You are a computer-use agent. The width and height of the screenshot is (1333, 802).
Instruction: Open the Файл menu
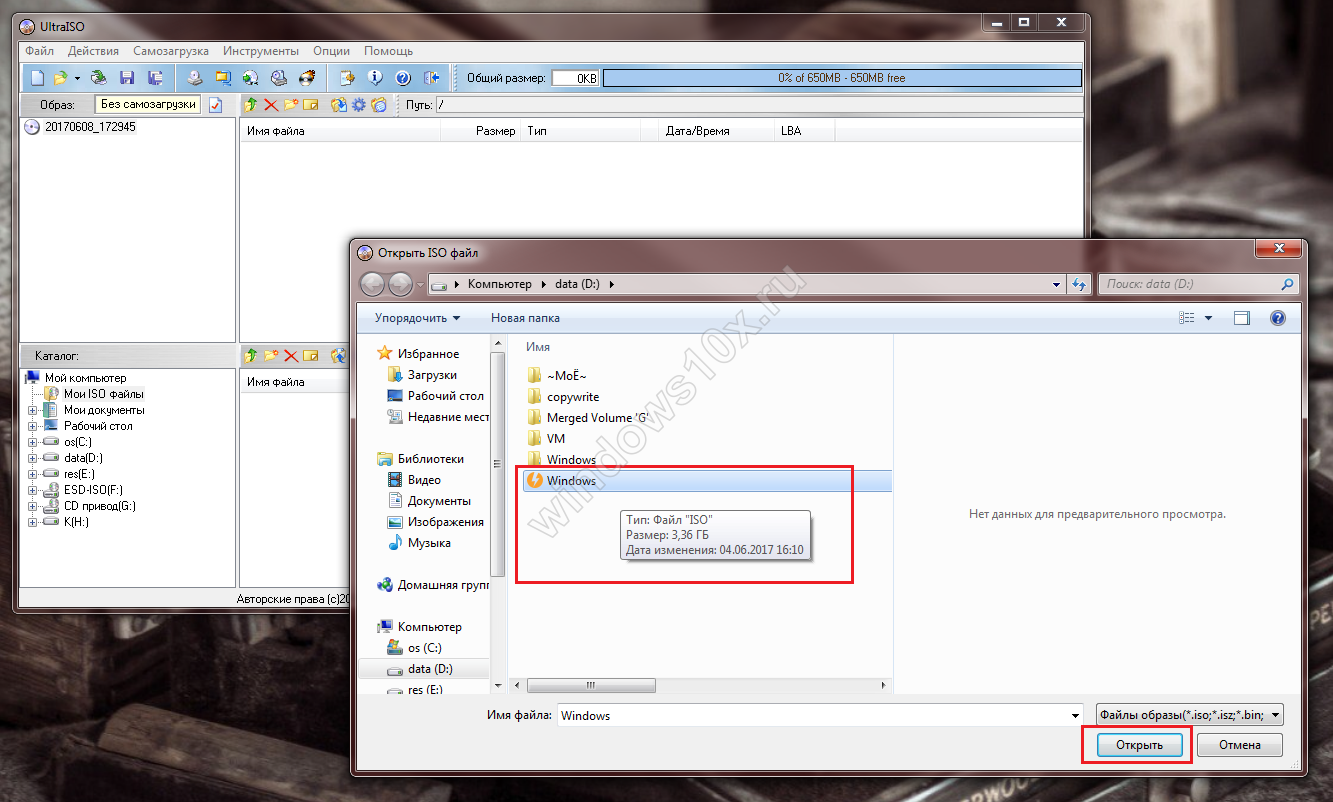click(x=40, y=51)
